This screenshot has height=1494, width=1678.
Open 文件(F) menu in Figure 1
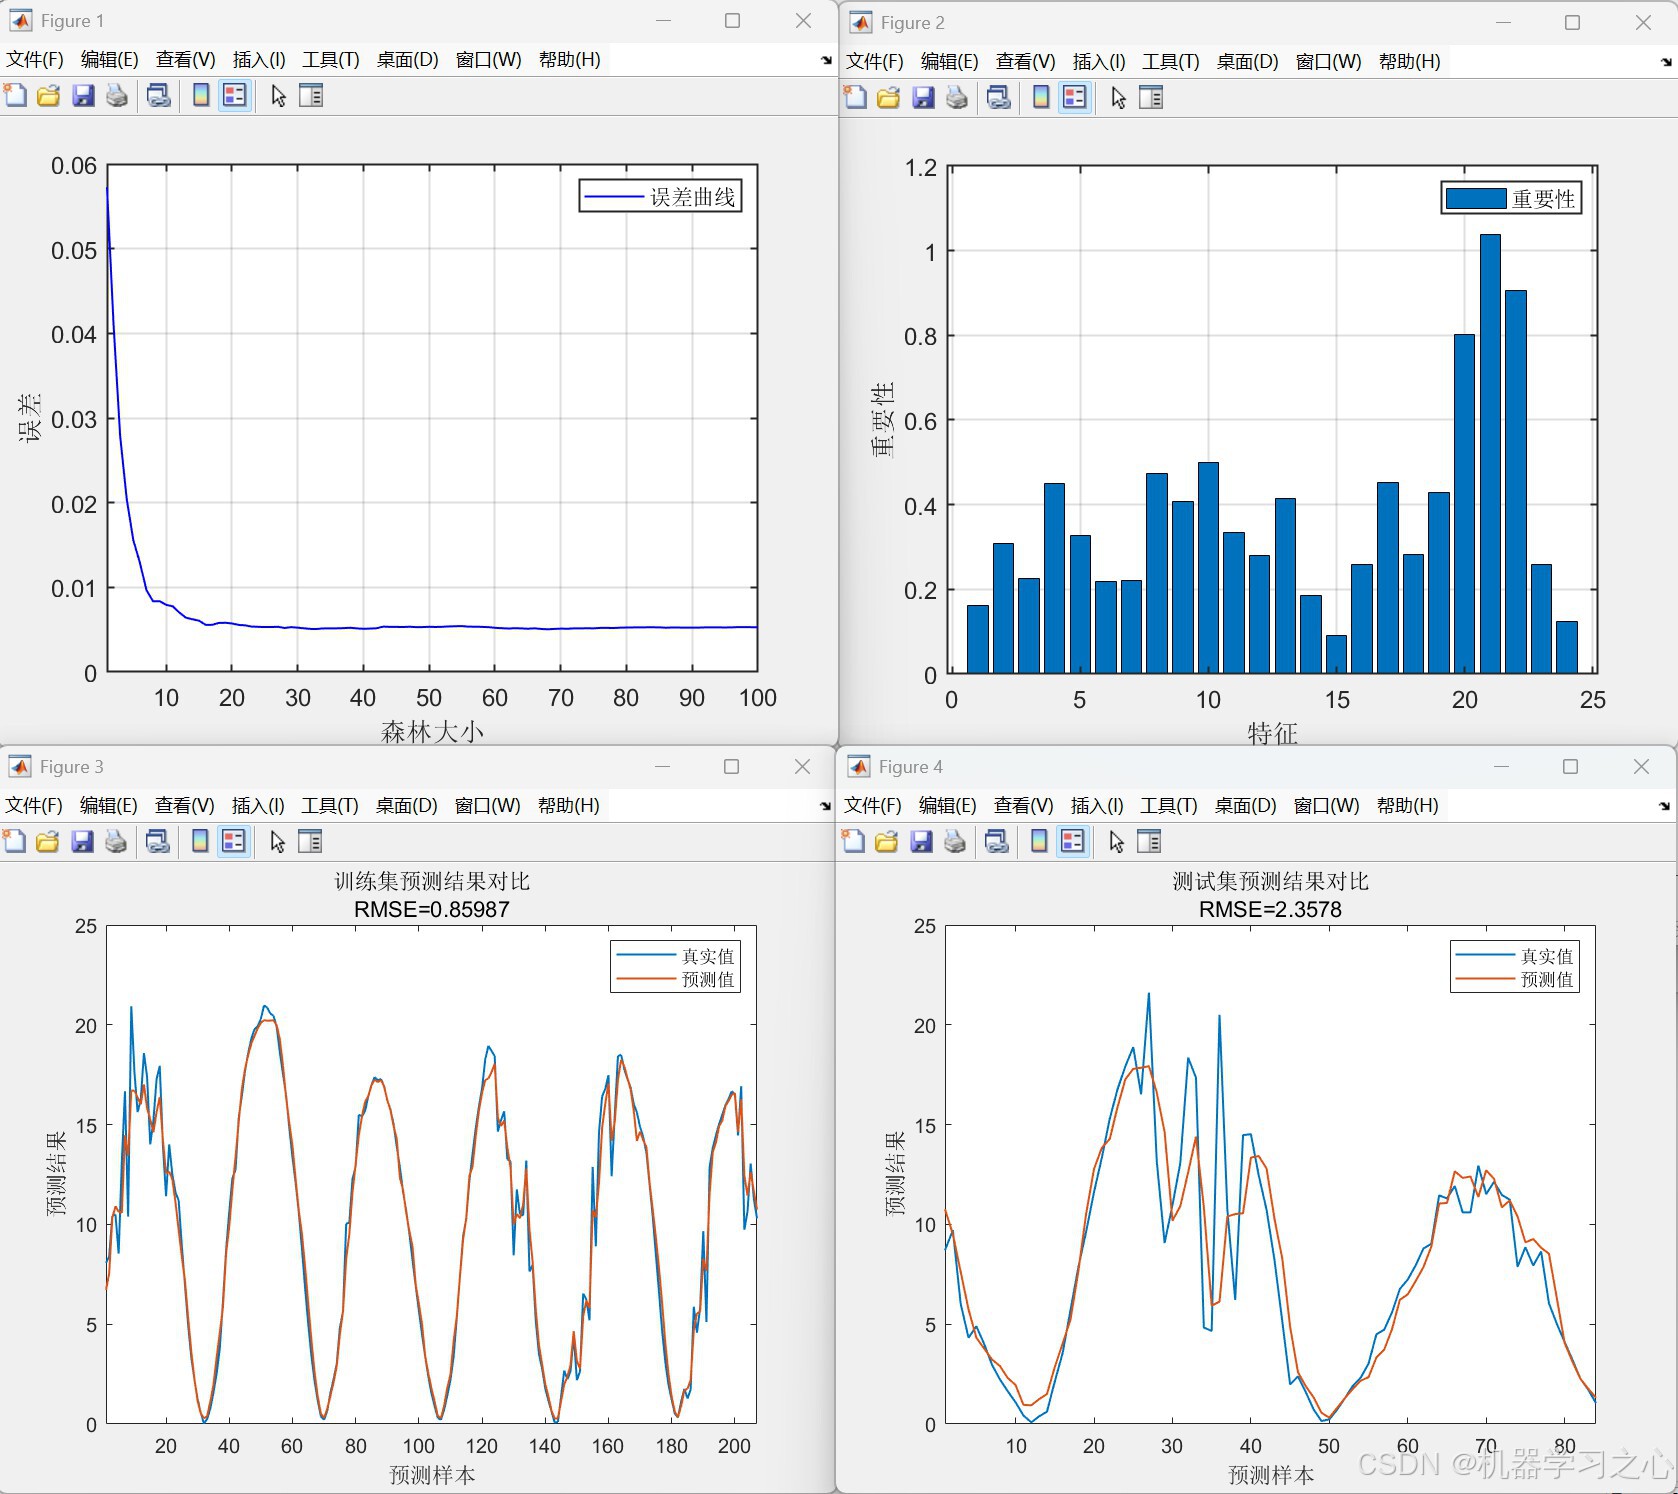point(35,59)
